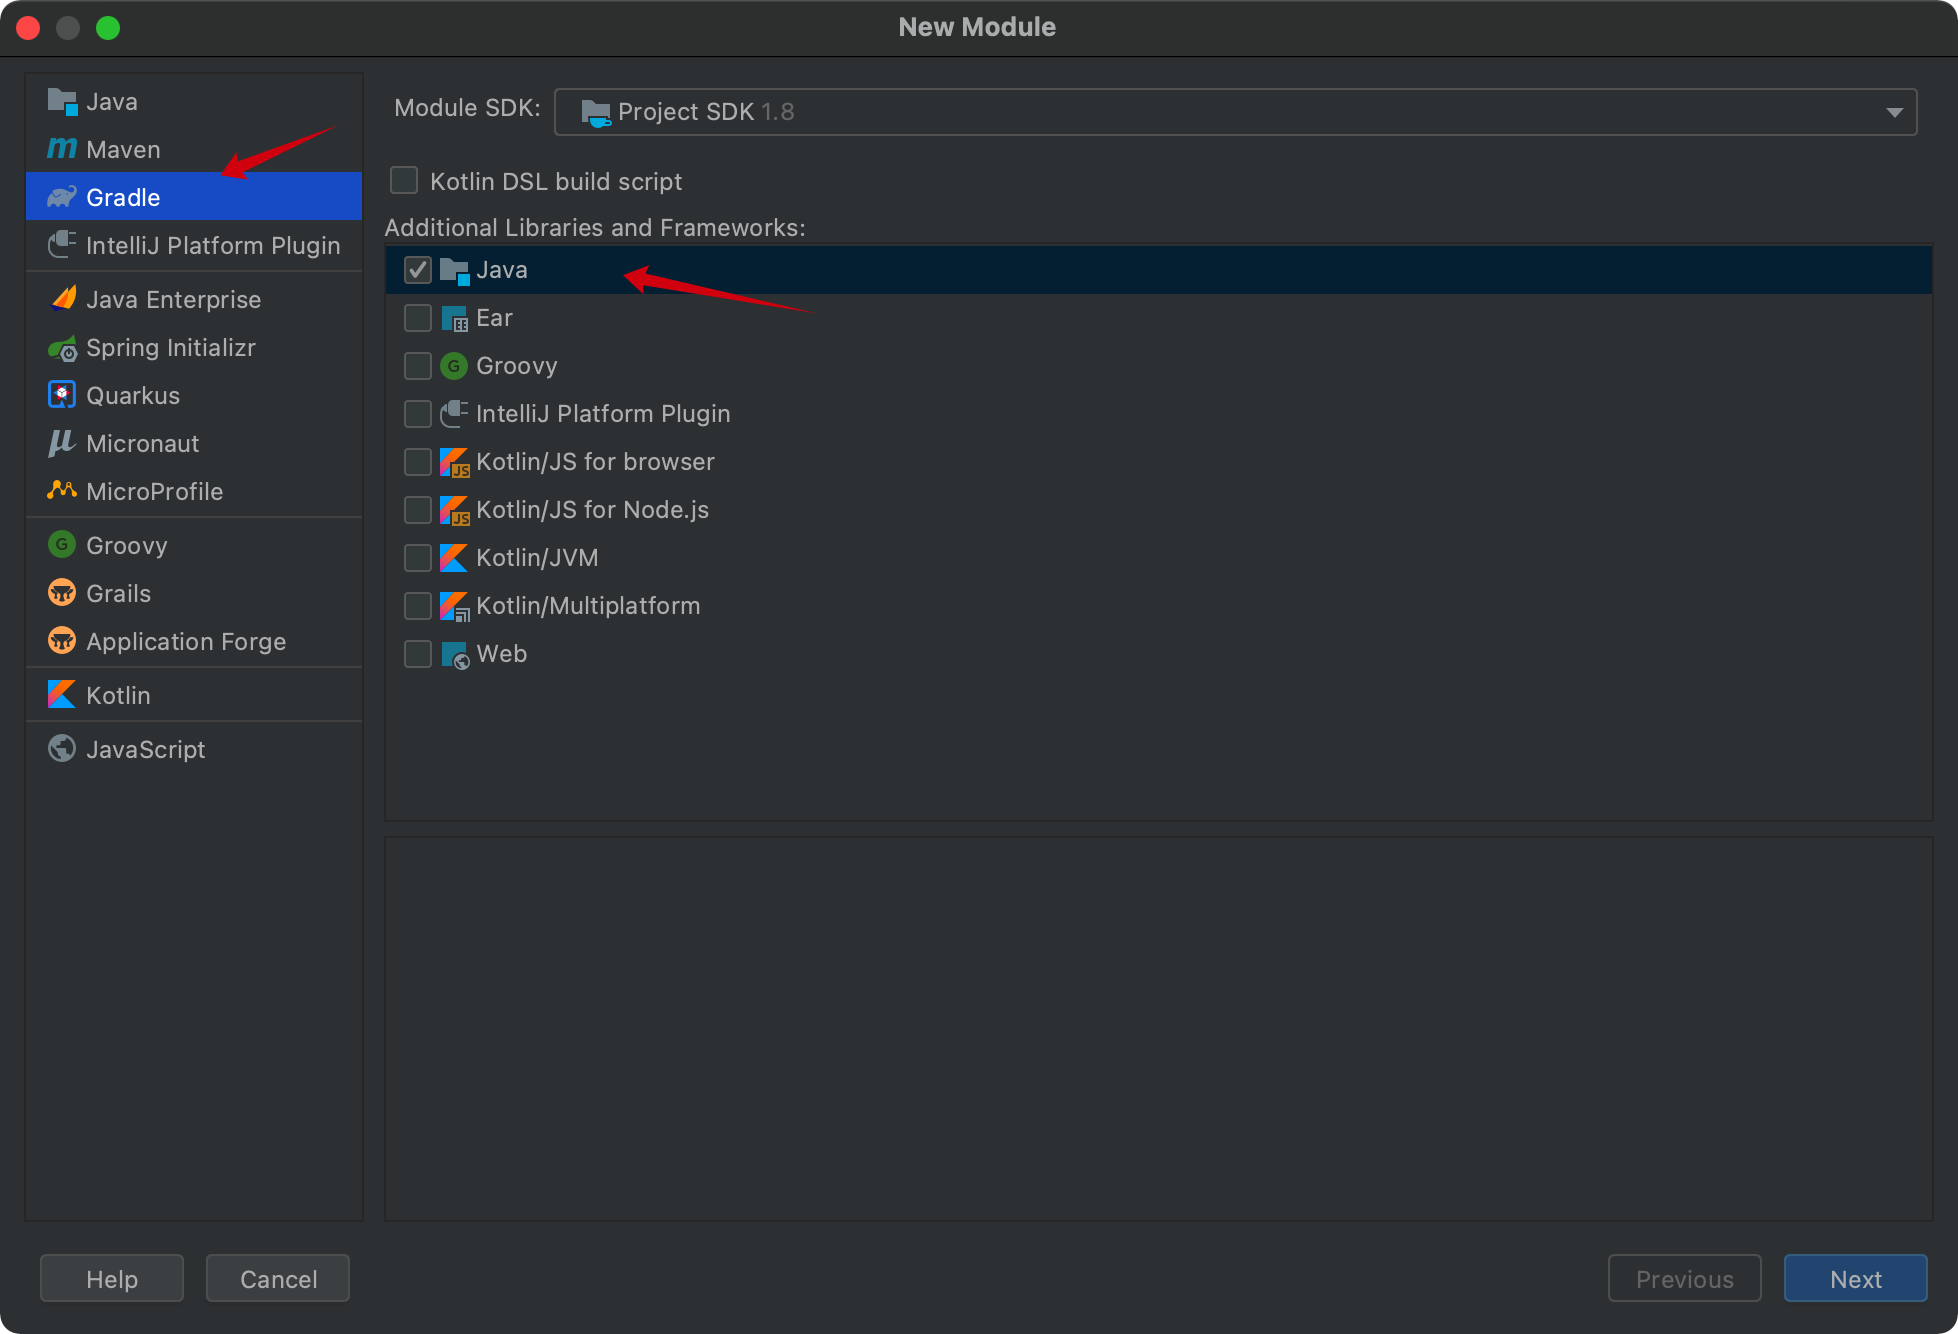Check the Kotlin/JVM checkbox

coord(418,558)
